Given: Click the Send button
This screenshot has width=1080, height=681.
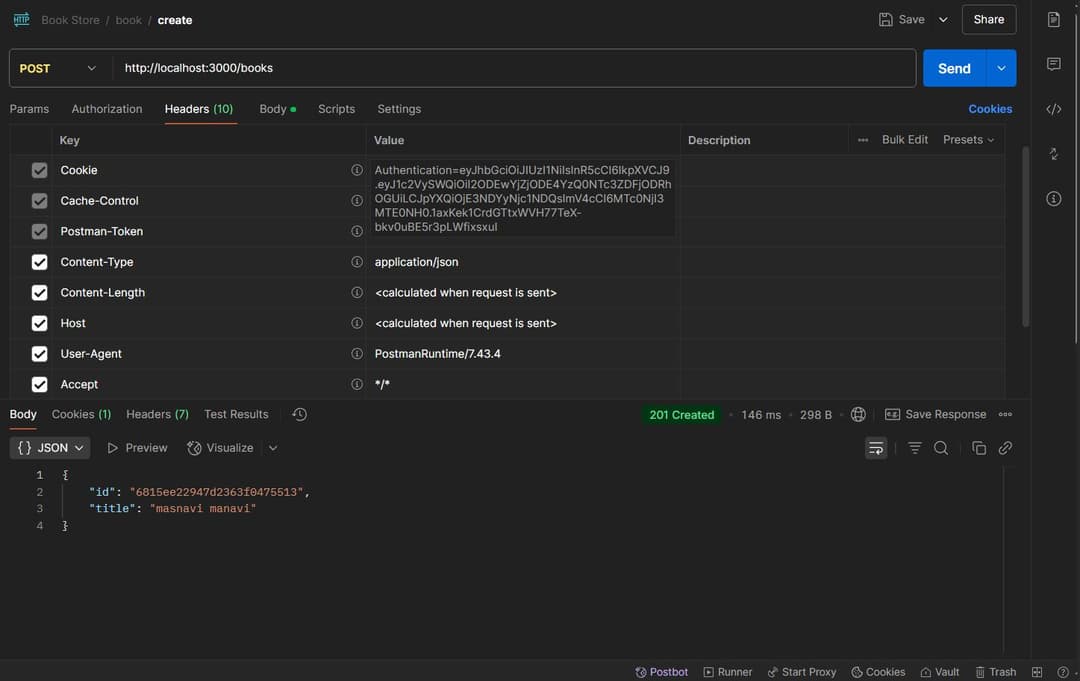Looking at the screenshot, I should (x=952, y=68).
